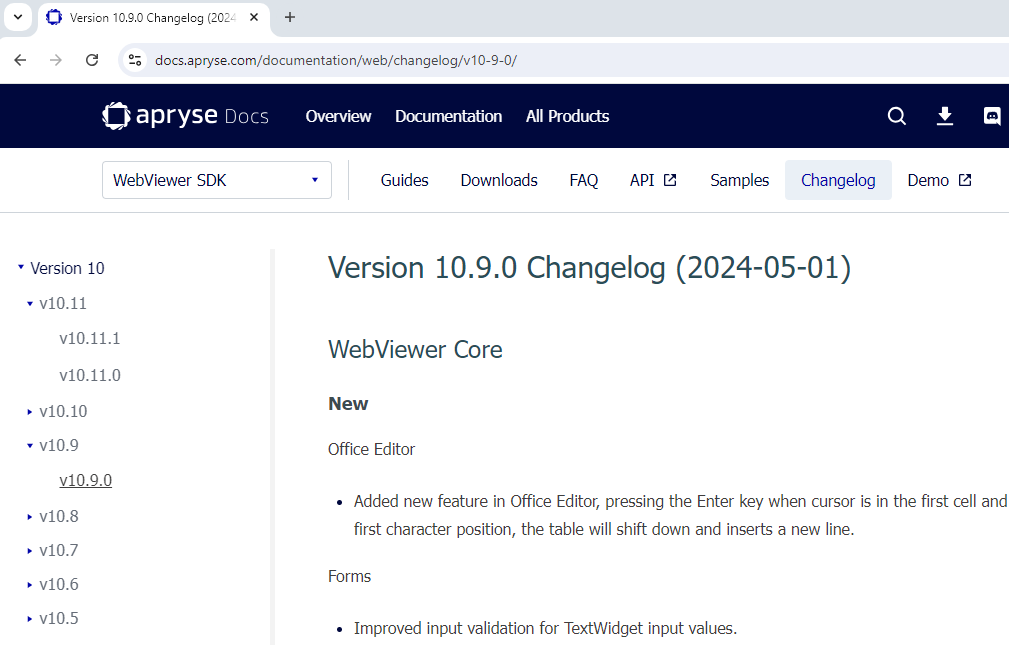1009x645 pixels.
Task: Click the New section heading
Action: [348, 404]
